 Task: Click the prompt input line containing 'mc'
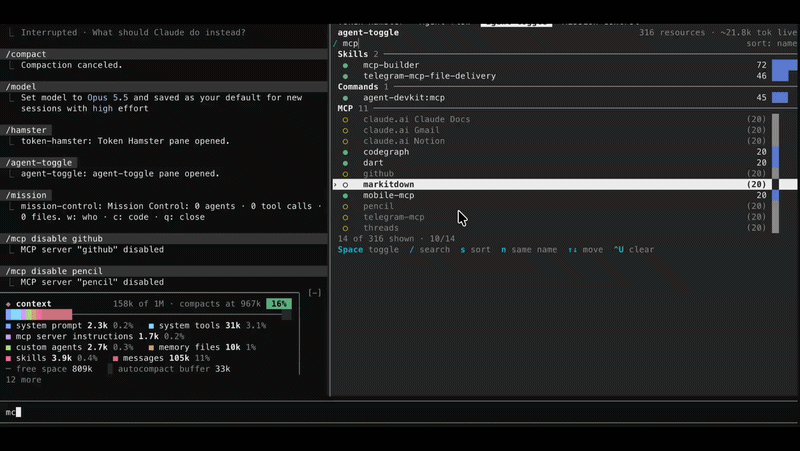pyautogui.click(x=400, y=412)
